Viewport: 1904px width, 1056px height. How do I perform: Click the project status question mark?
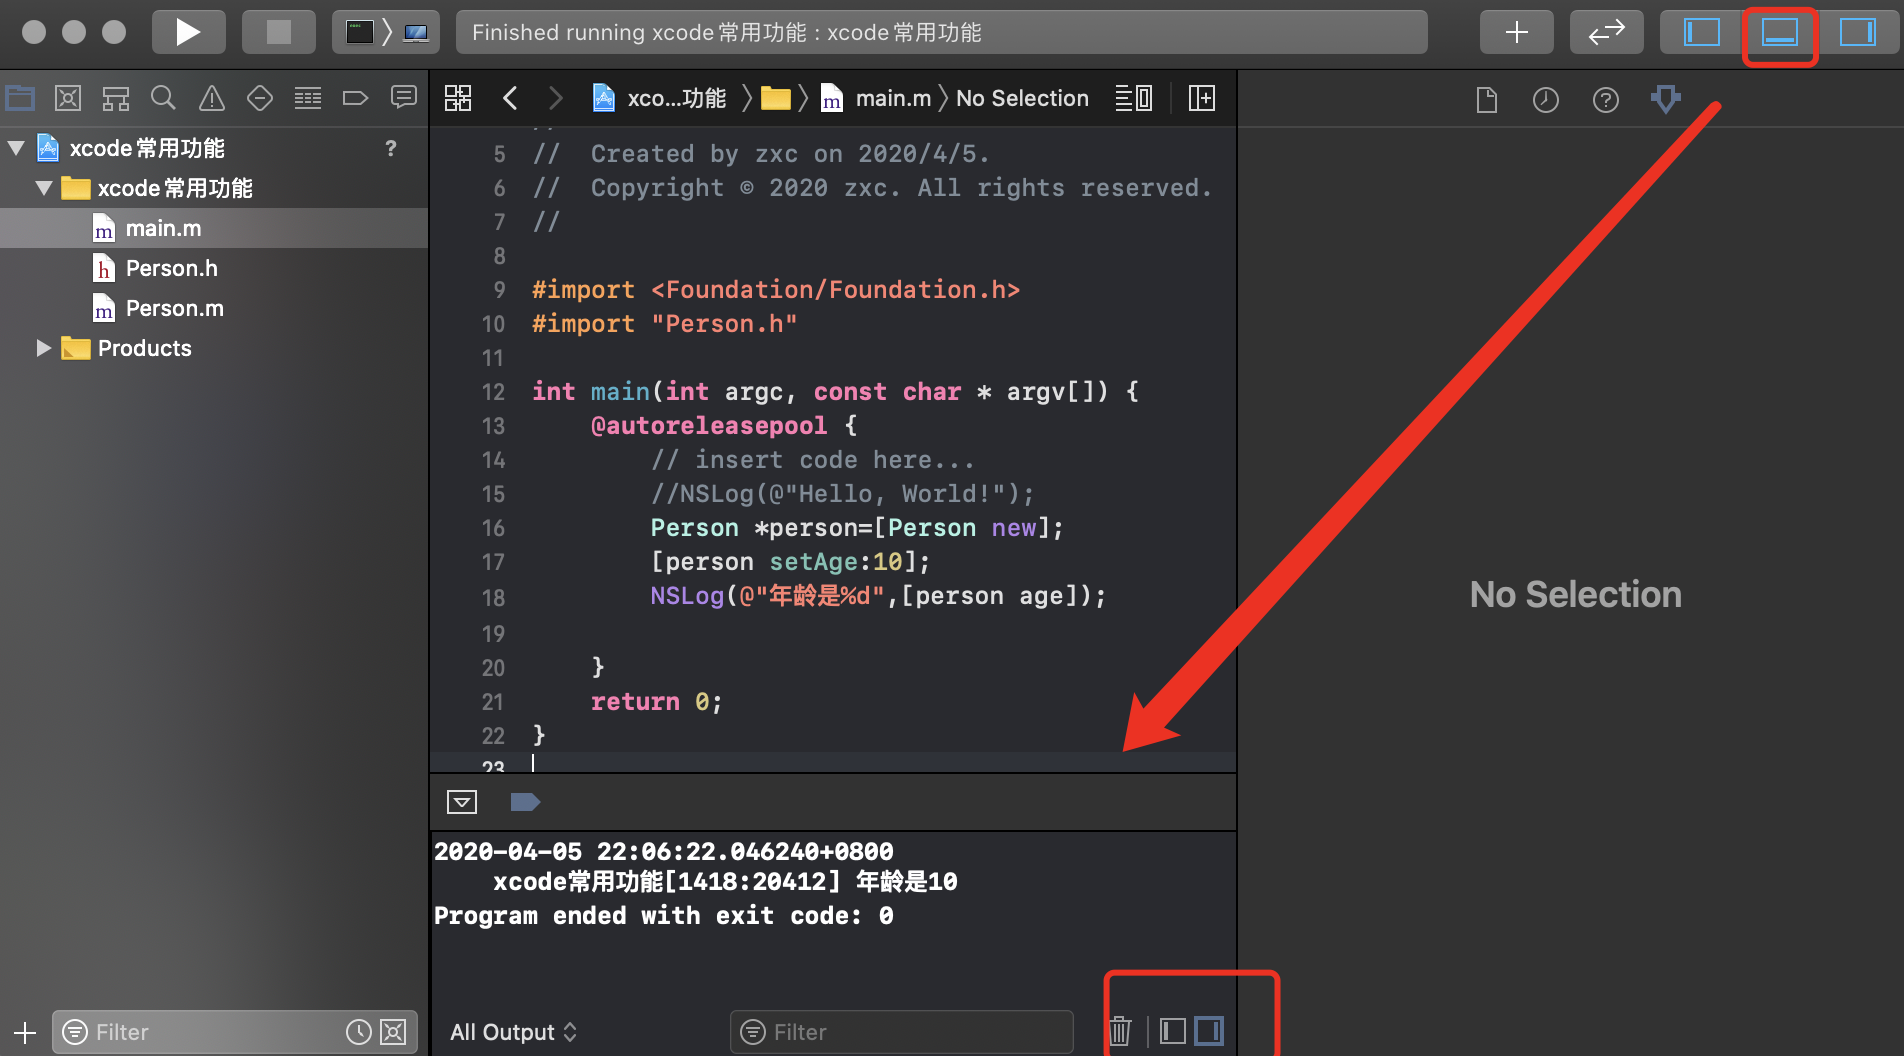click(x=391, y=148)
